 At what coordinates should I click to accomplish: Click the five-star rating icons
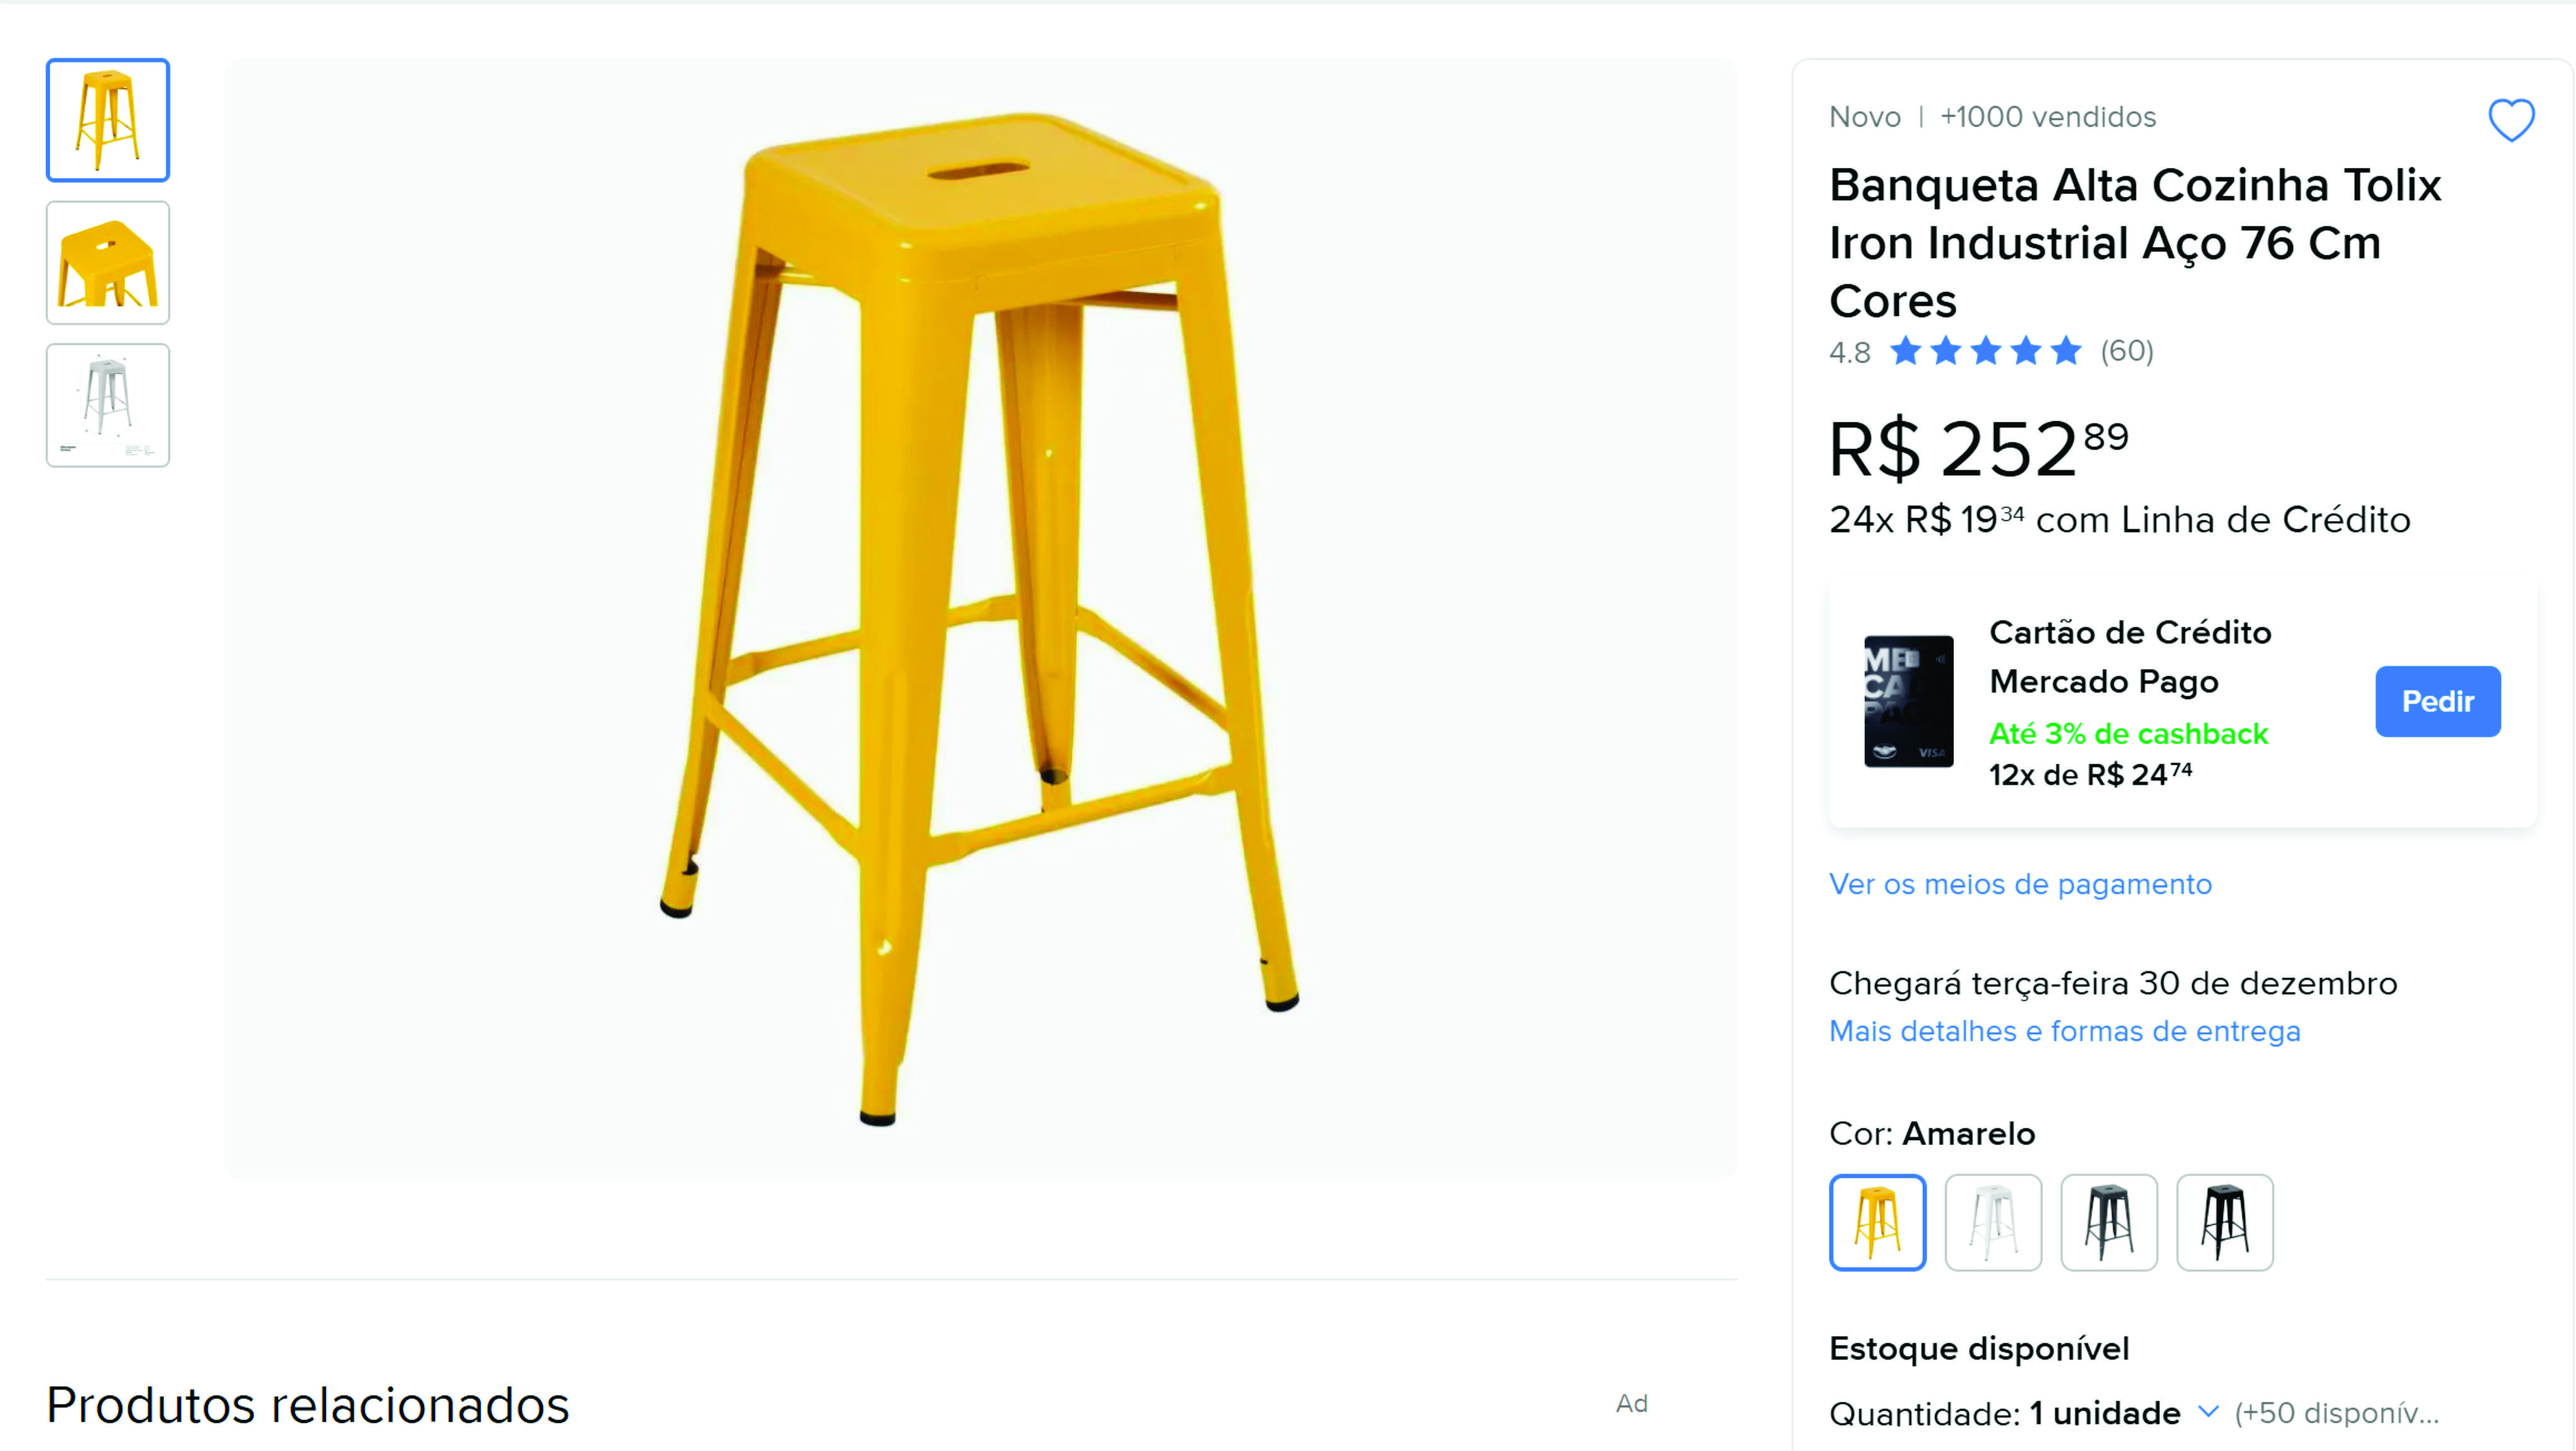coord(1985,351)
